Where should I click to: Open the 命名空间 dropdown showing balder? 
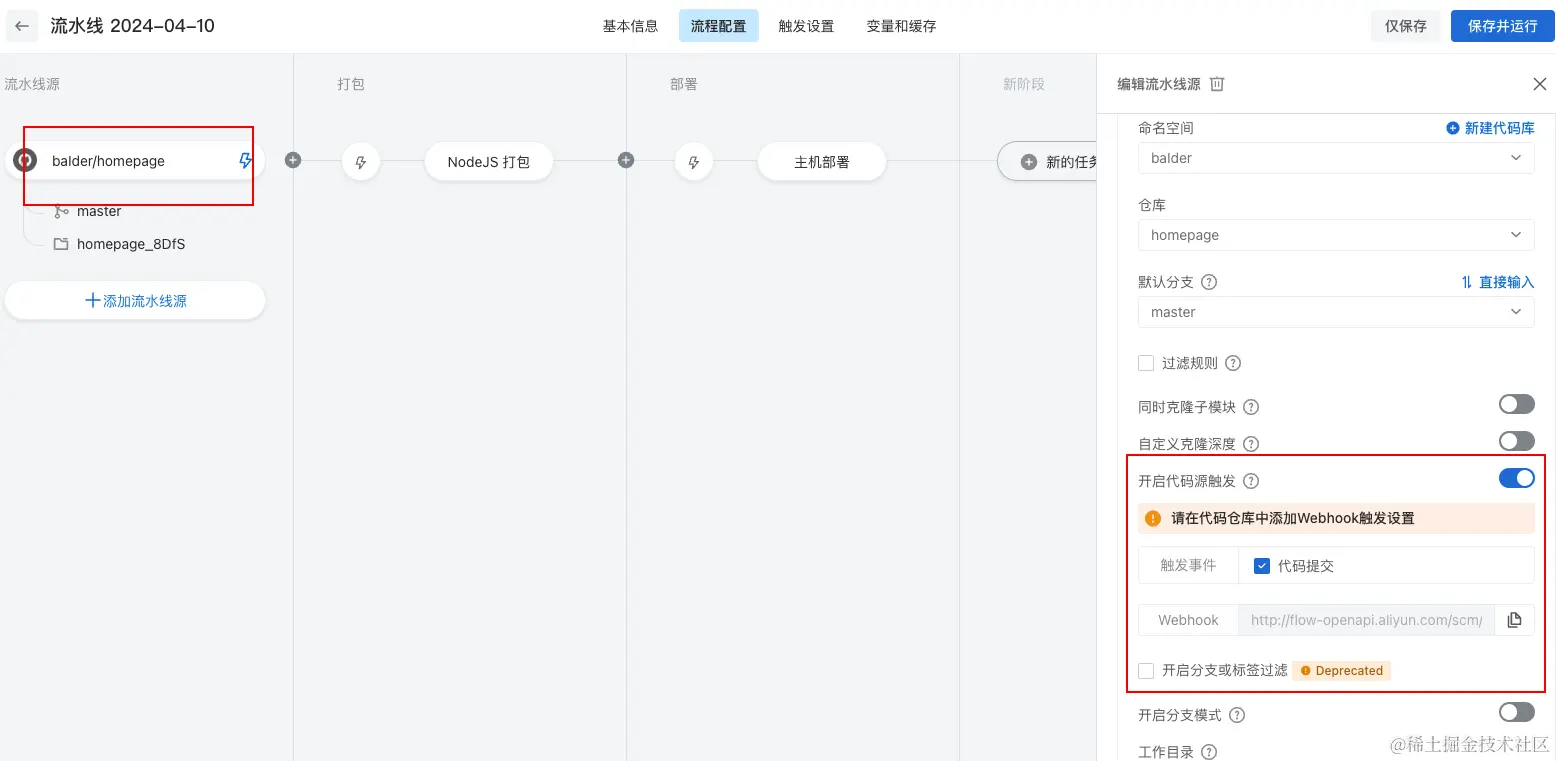point(1336,158)
